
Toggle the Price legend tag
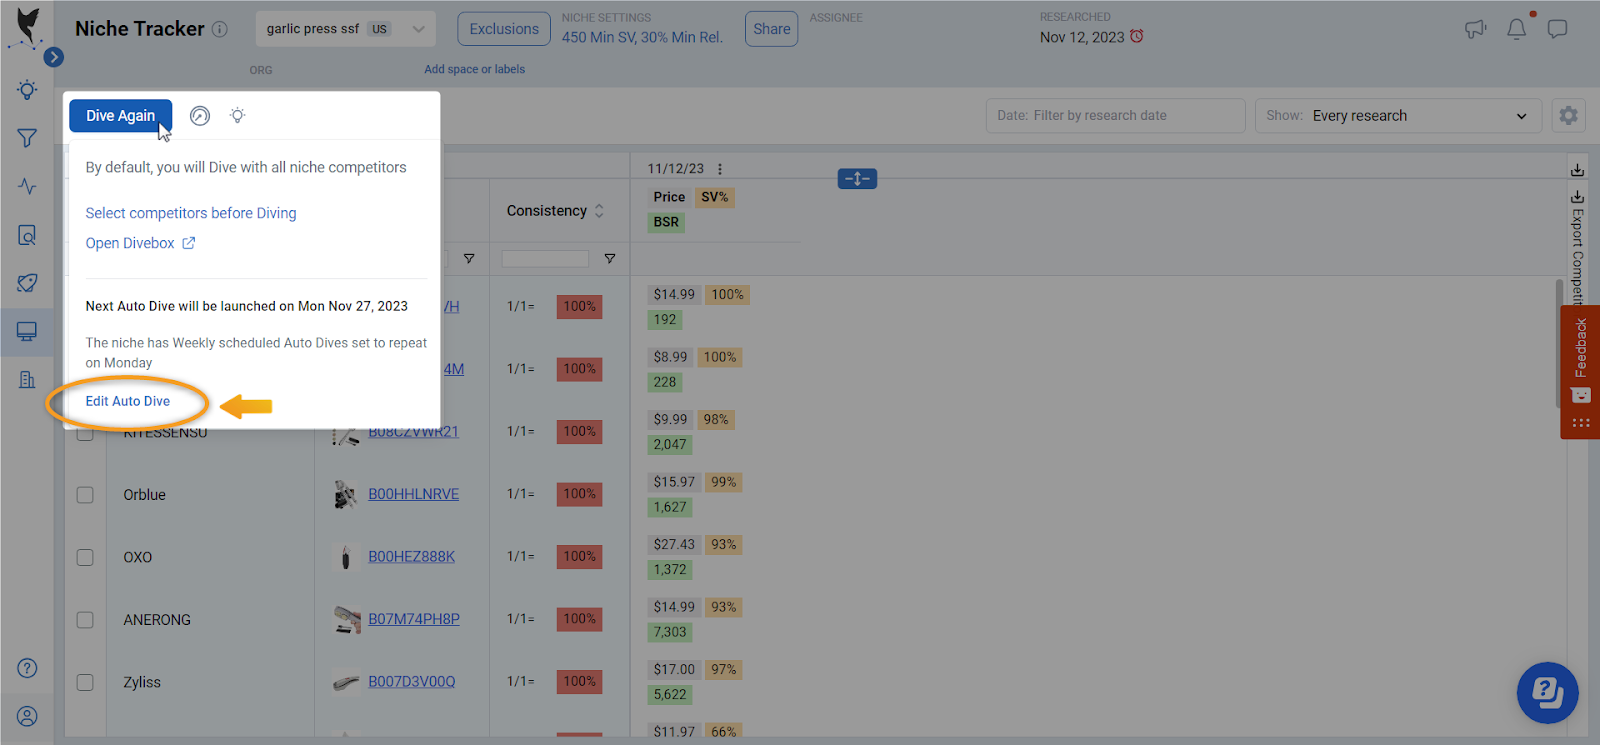669,197
